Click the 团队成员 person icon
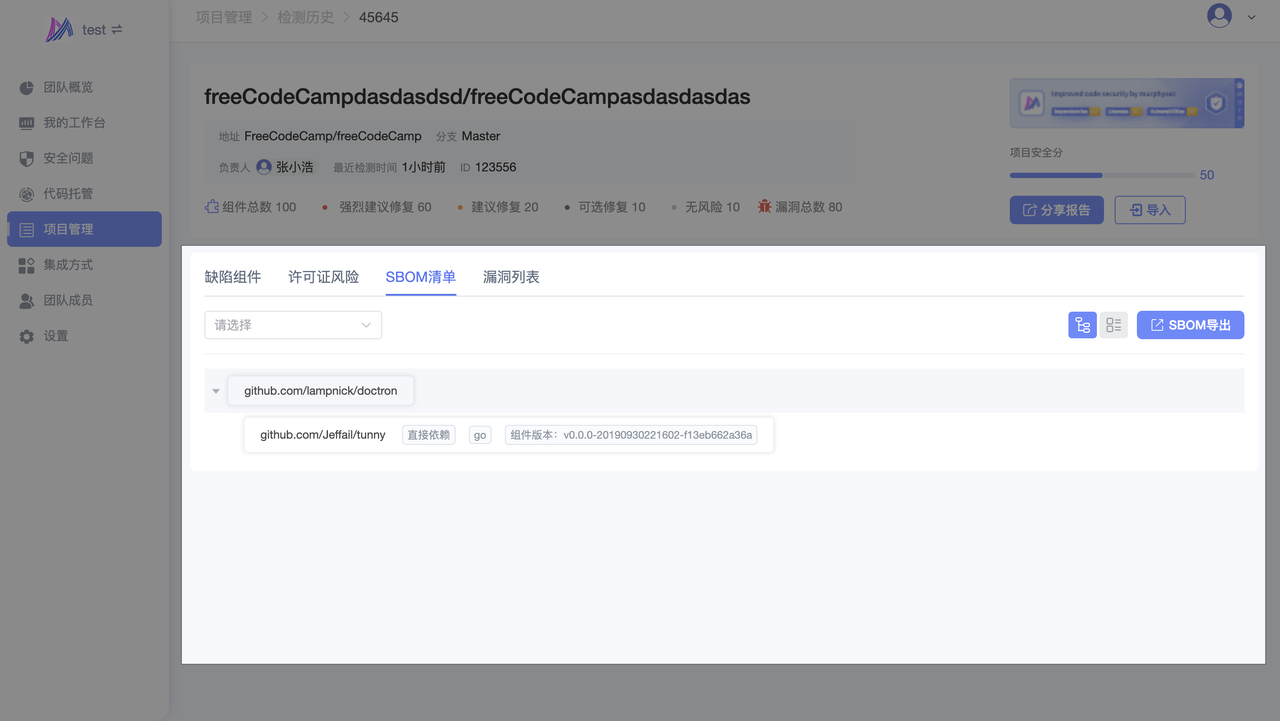Image resolution: width=1280 pixels, height=721 pixels. [x=27, y=301]
